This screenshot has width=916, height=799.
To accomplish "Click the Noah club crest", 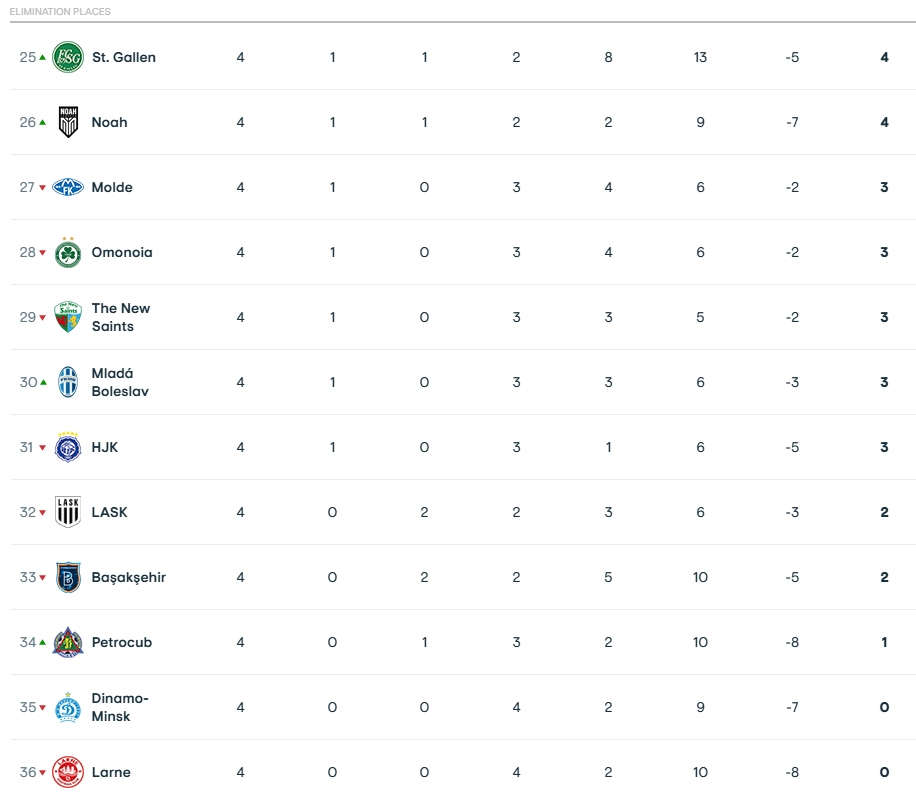I will [68, 122].
